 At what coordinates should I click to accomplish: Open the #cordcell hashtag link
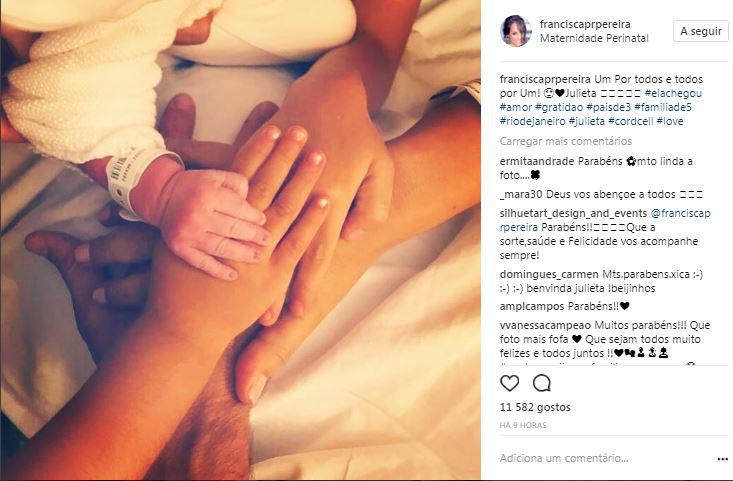(x=631, y=121)
